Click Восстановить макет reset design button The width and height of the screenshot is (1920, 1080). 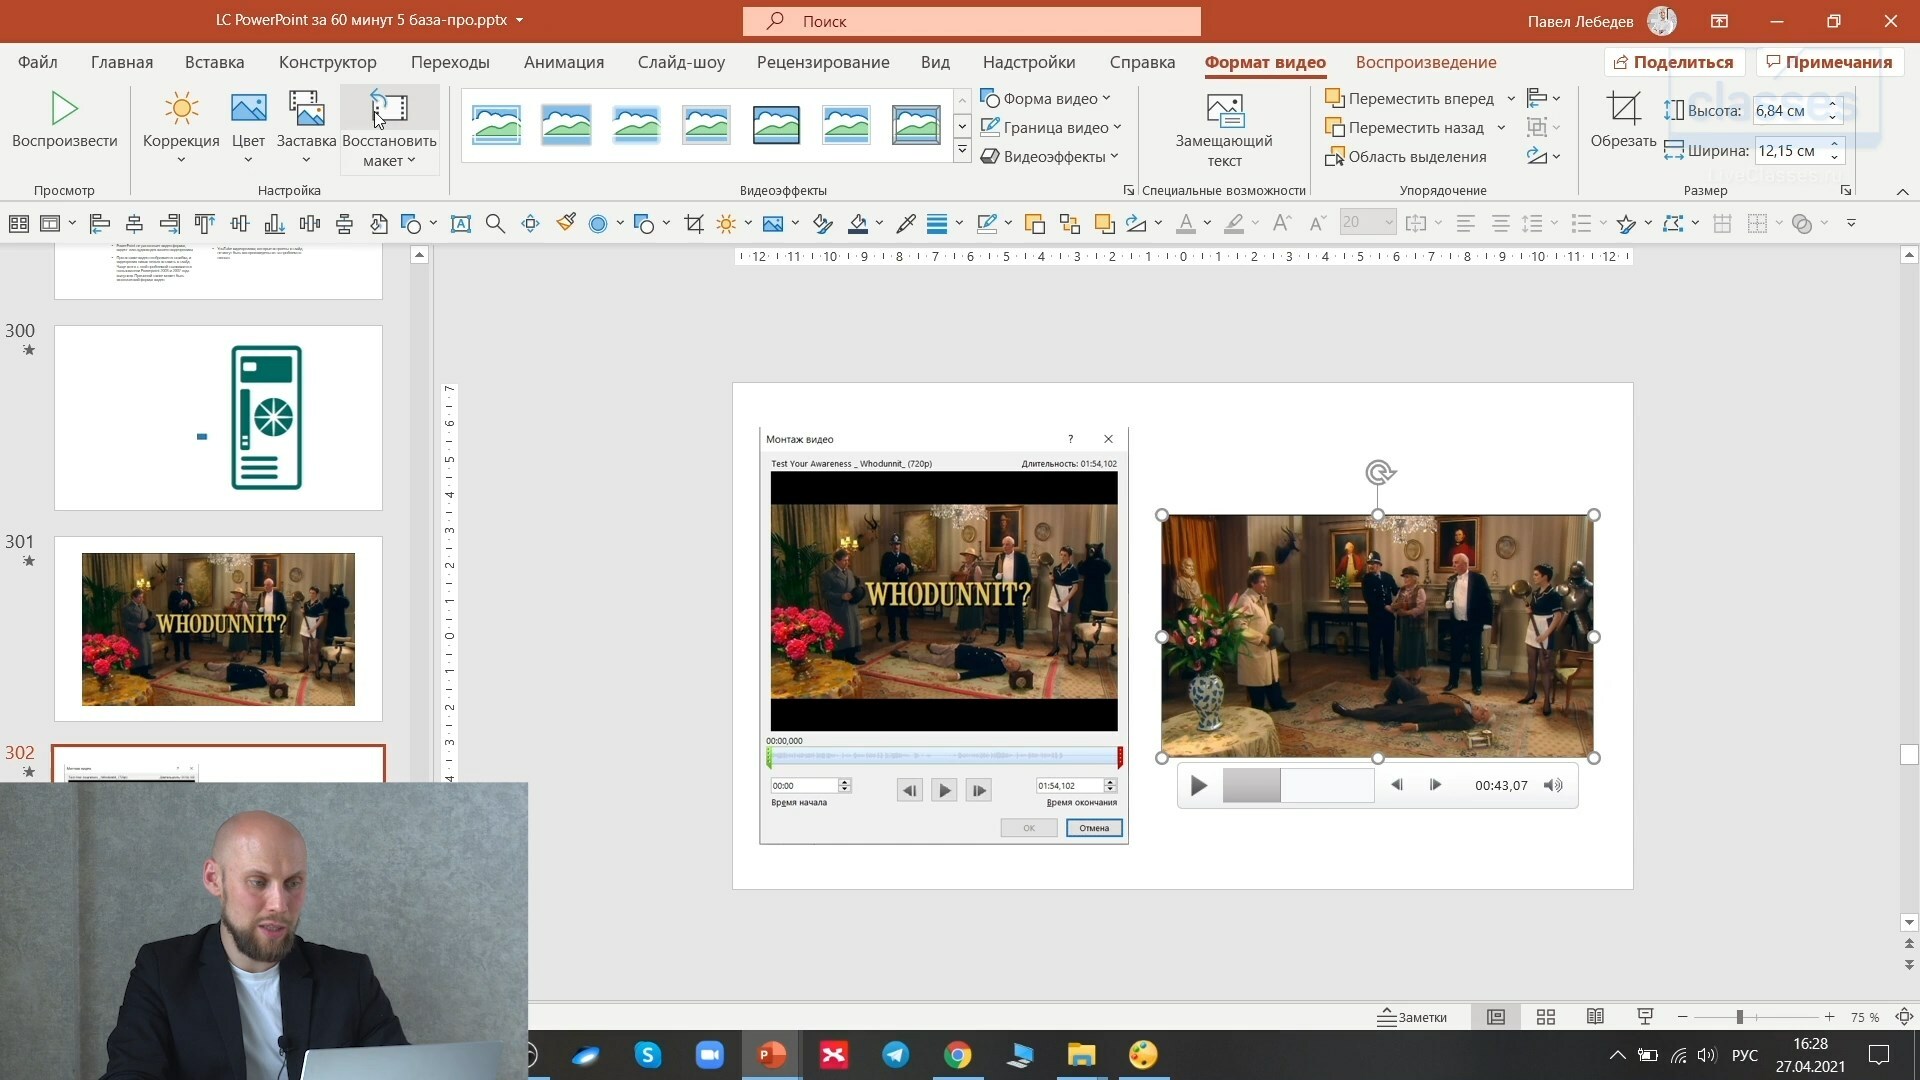(389, 128)
